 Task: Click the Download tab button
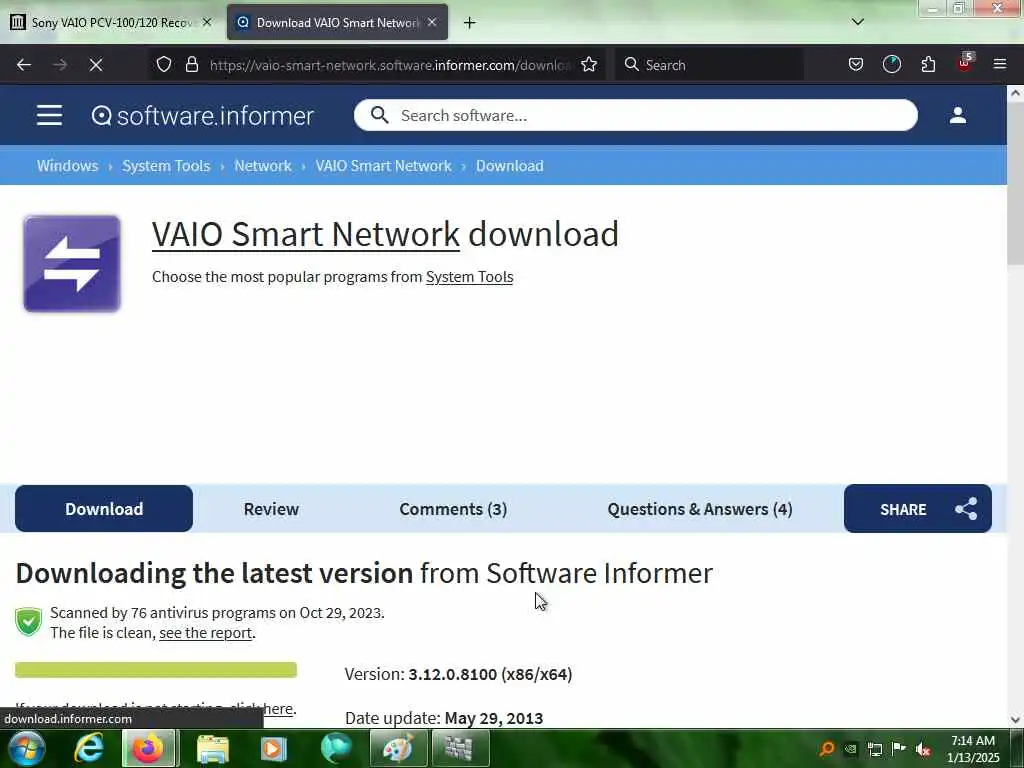coord(104,509)
